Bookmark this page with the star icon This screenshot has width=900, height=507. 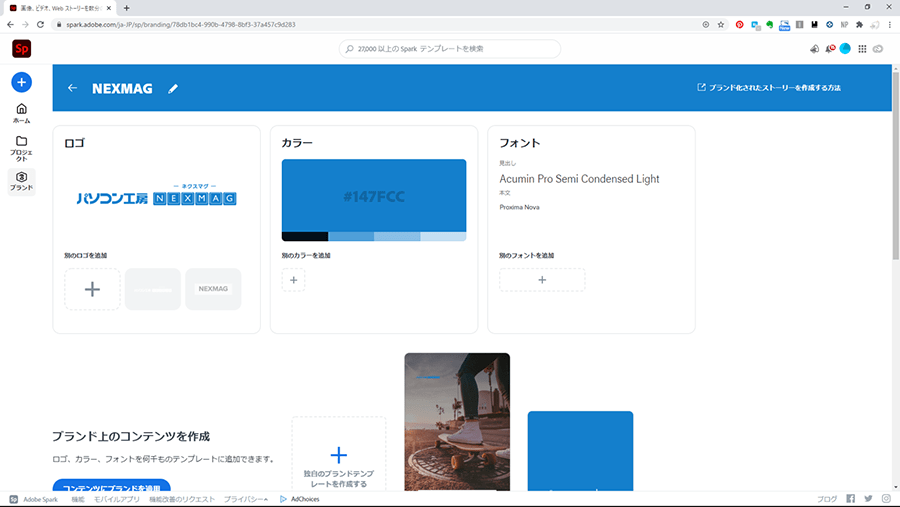point(721,25)
